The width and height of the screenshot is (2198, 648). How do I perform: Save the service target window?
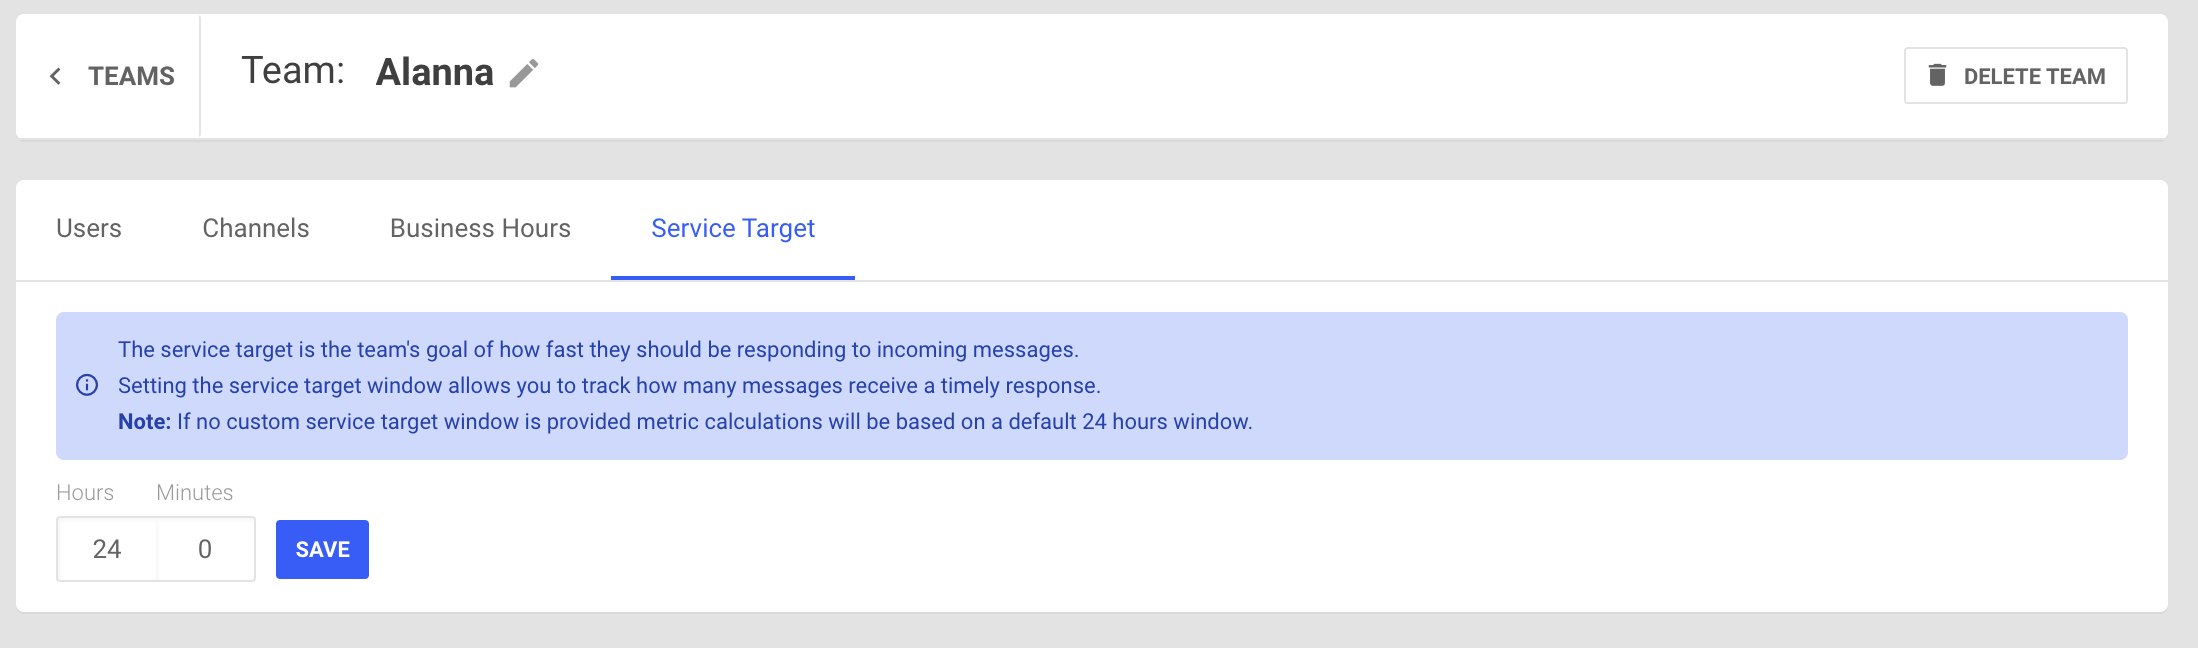322,549
